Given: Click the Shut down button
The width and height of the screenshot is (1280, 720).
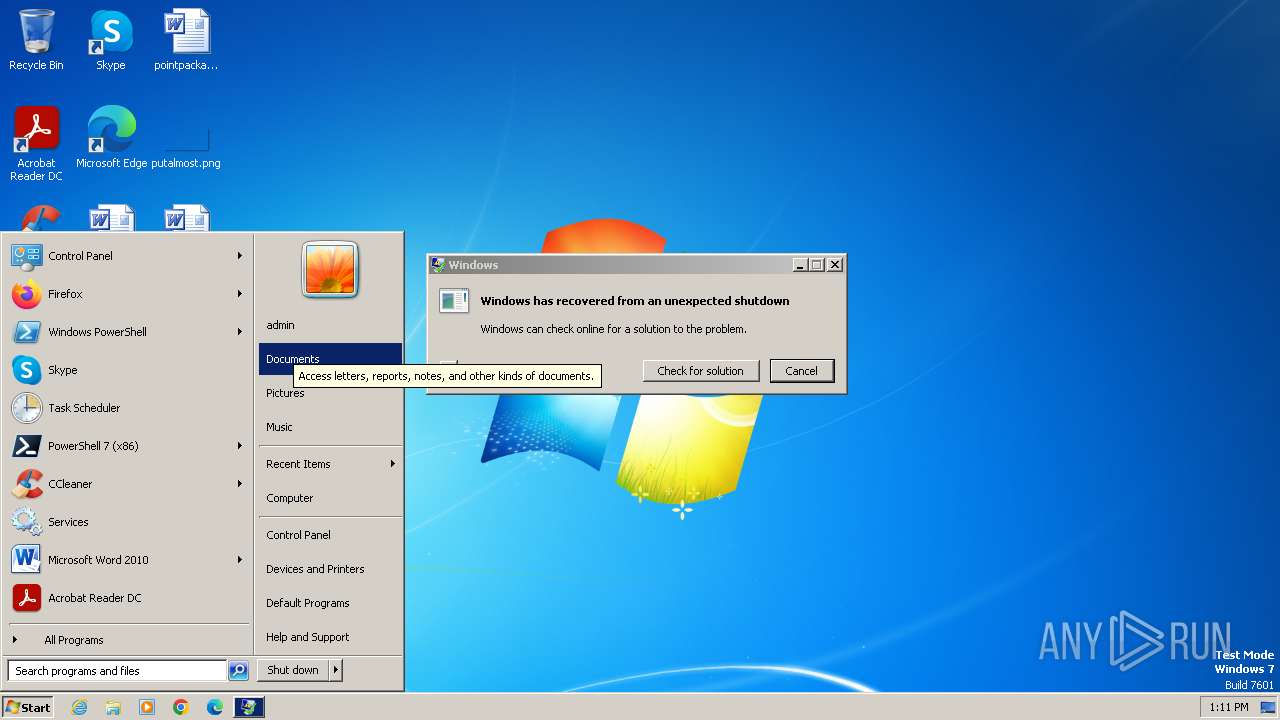Looking at the screenshot, I should 293,670.
